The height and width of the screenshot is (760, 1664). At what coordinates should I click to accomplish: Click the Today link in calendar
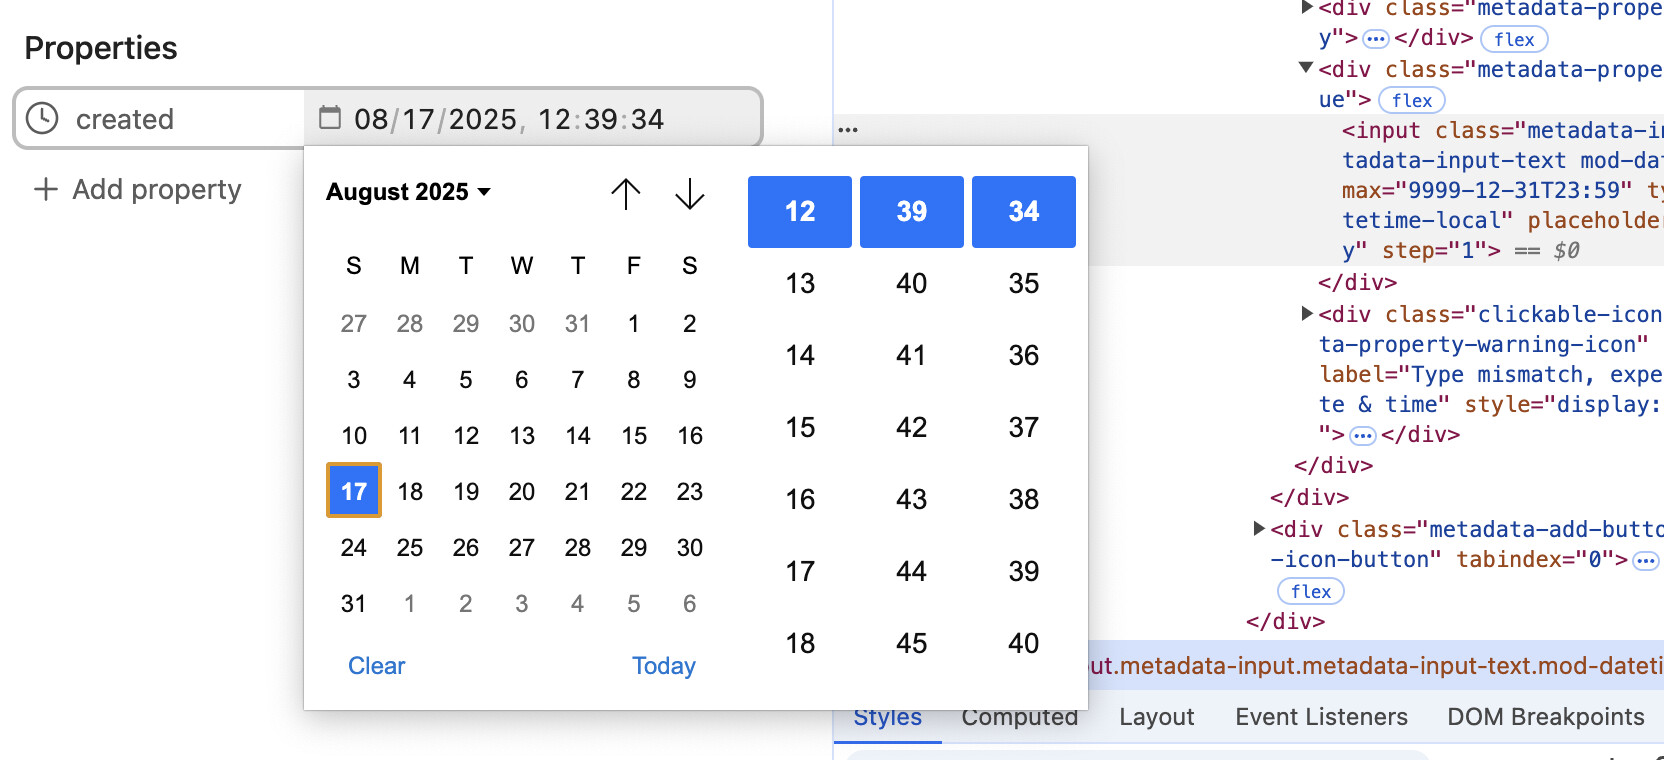(x=663, y=666)
